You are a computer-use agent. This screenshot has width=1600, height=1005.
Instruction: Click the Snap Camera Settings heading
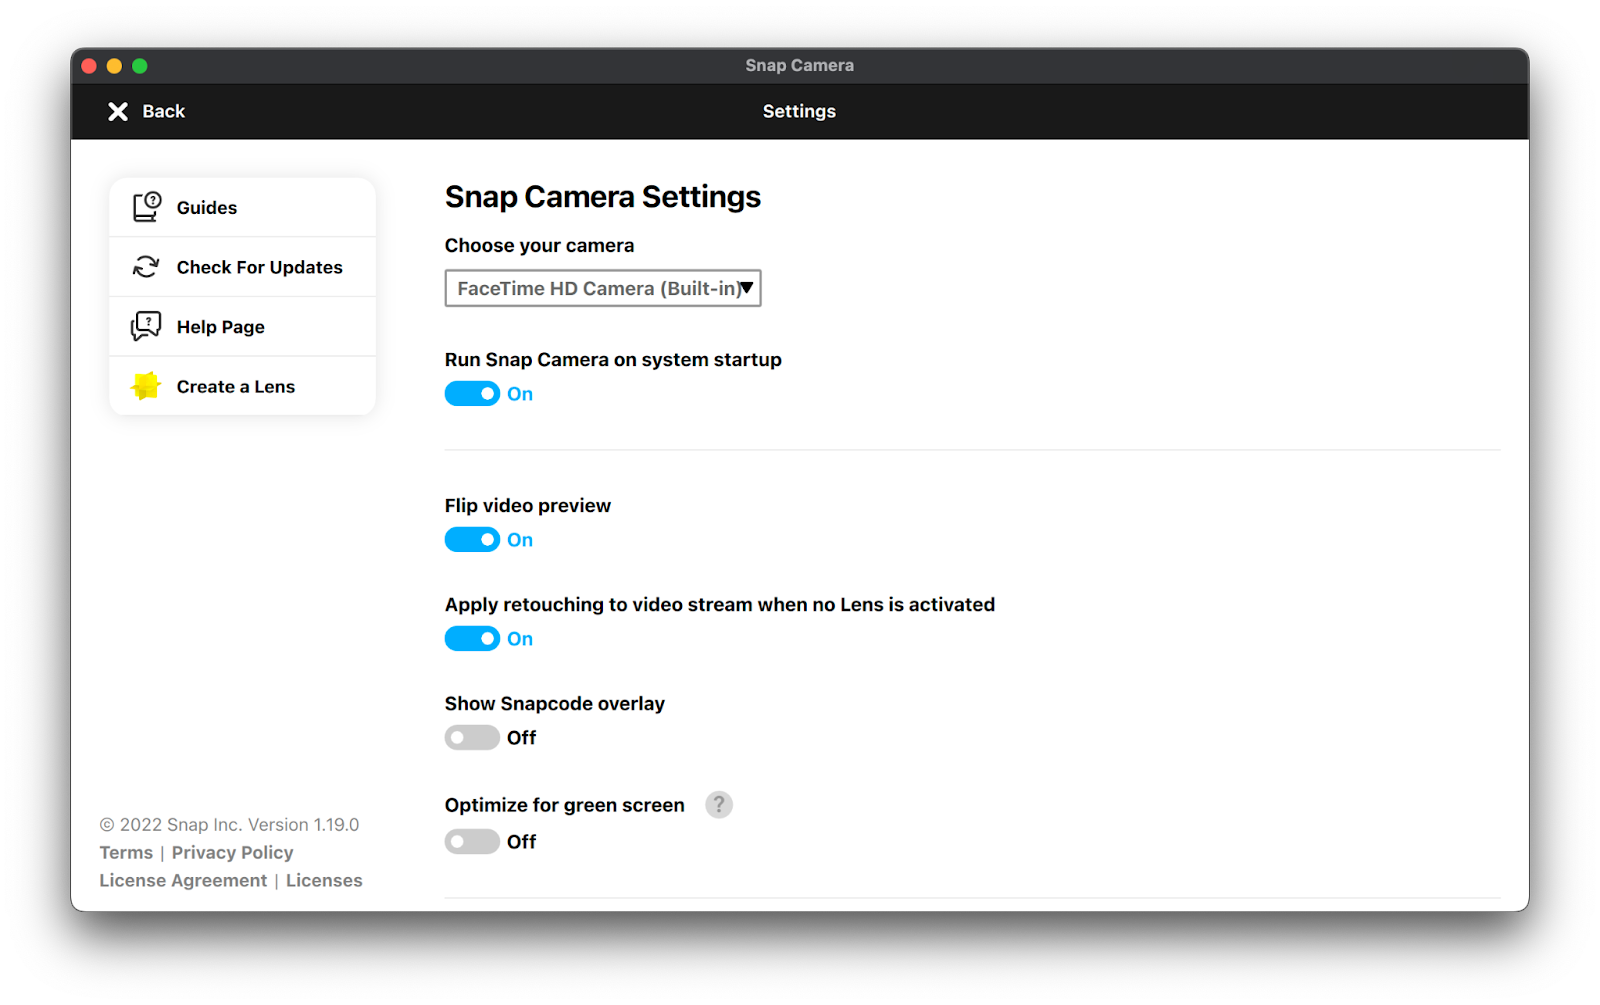pyautogui.click(x=603, y=197)
